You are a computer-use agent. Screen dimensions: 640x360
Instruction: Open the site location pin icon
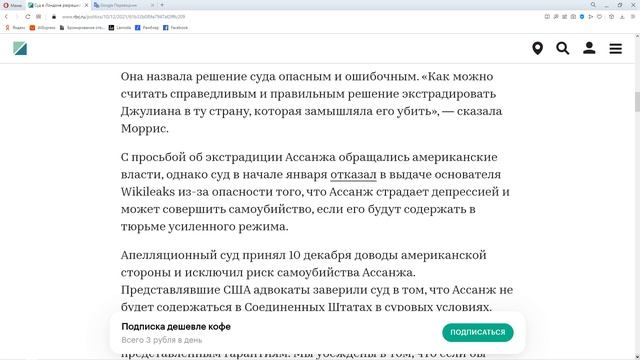pos(538,48)
